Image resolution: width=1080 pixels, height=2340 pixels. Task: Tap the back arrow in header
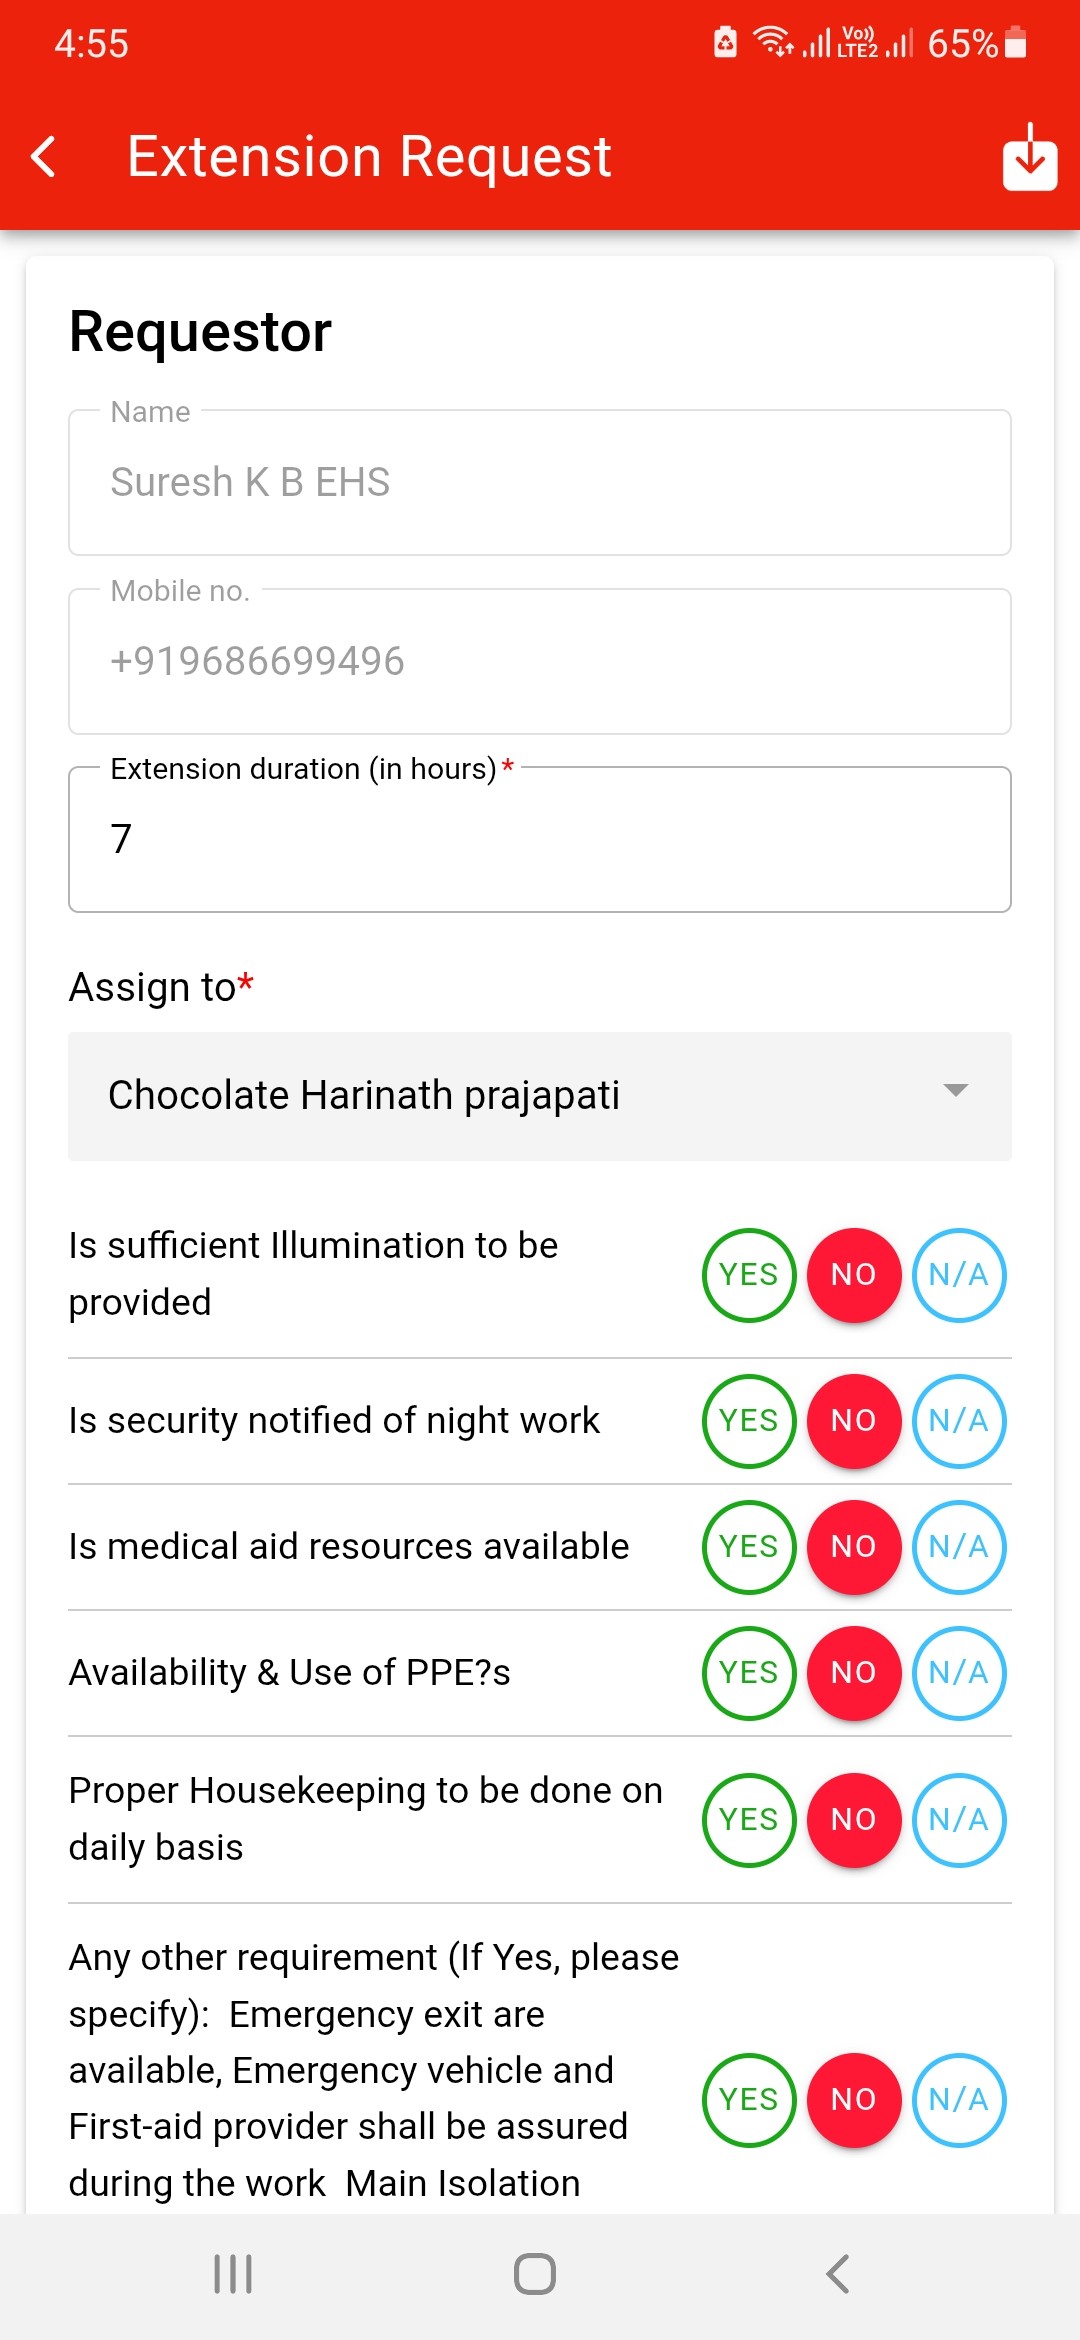(44, 157)
